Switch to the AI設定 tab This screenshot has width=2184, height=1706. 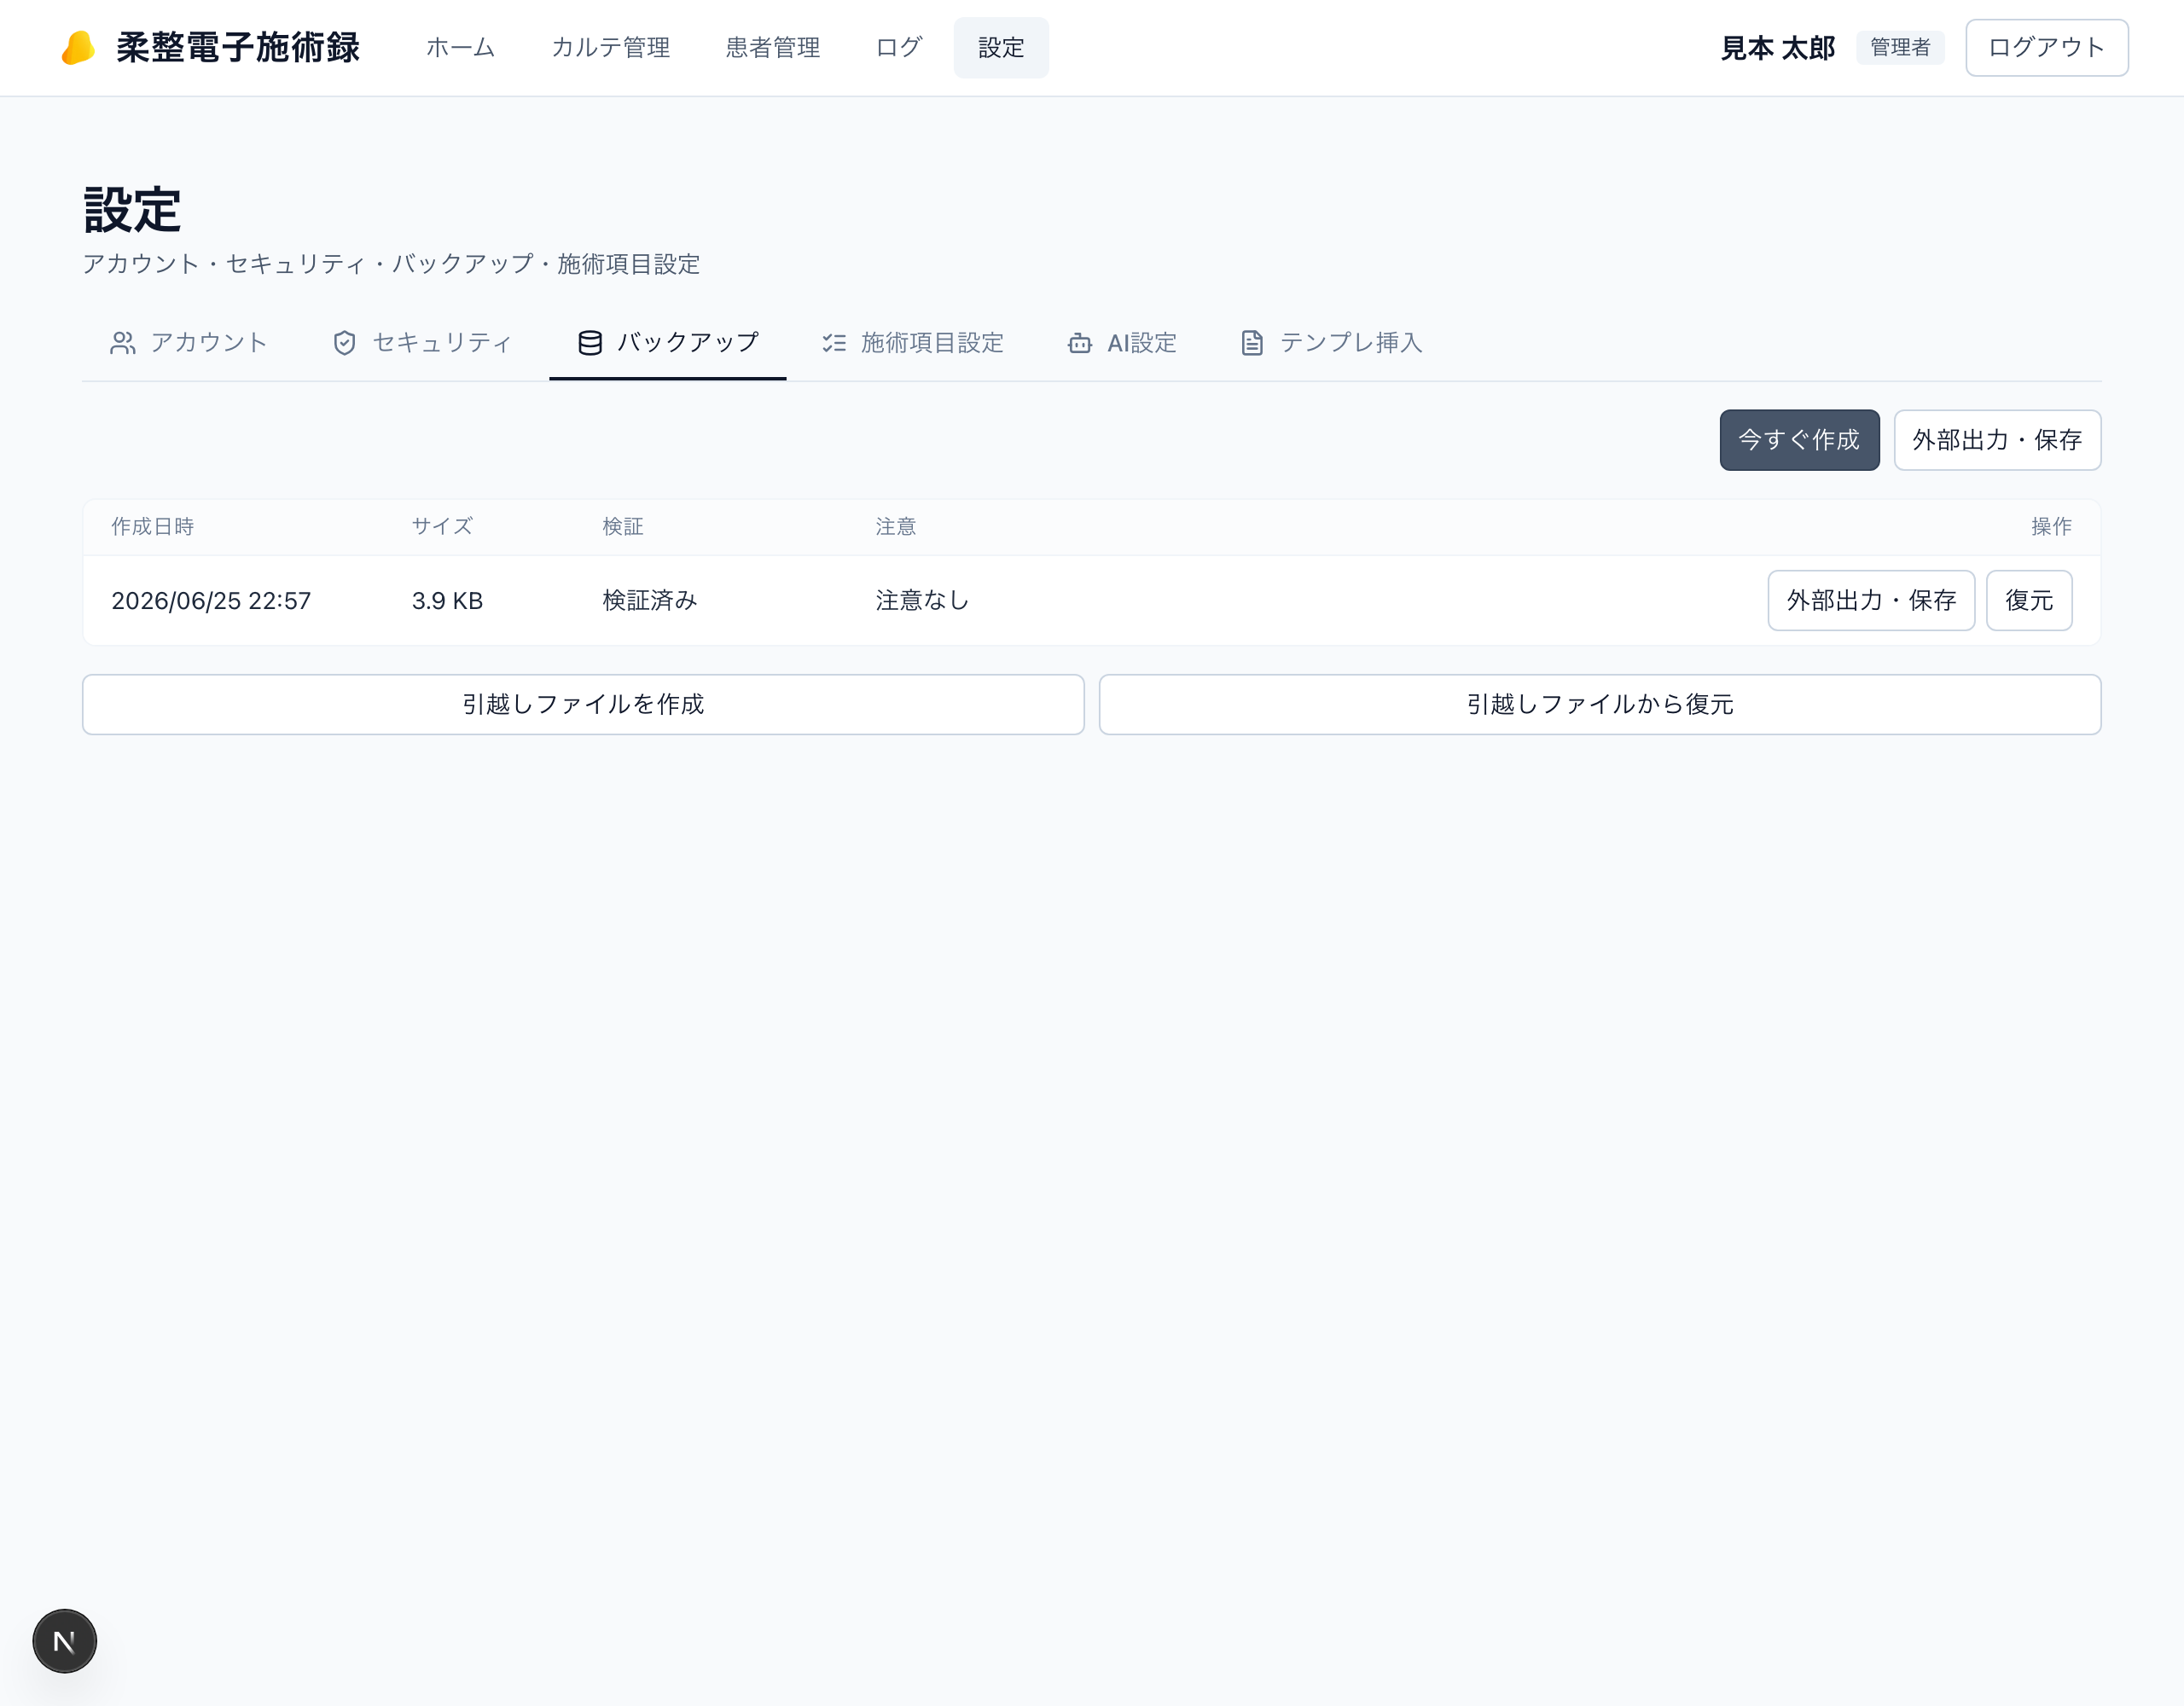1122,343
